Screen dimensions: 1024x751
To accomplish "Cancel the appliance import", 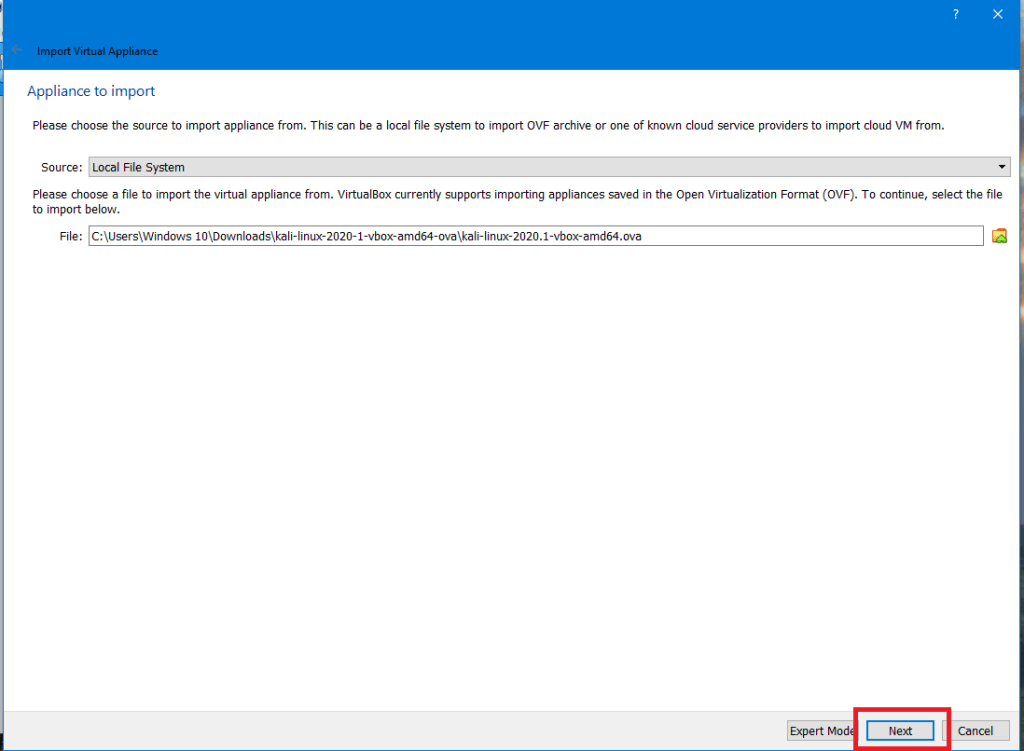I will (x=975, y=731).
